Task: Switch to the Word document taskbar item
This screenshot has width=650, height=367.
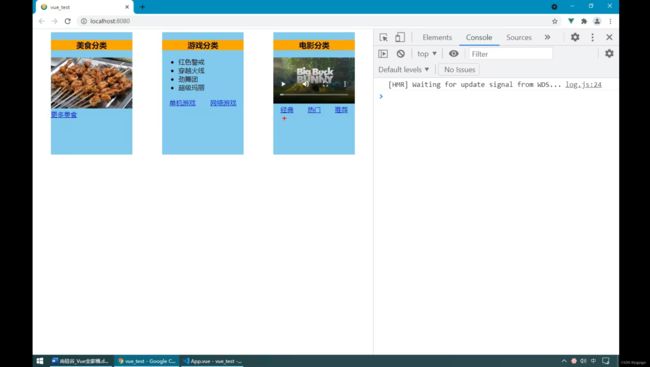Action: coord(81,361)
